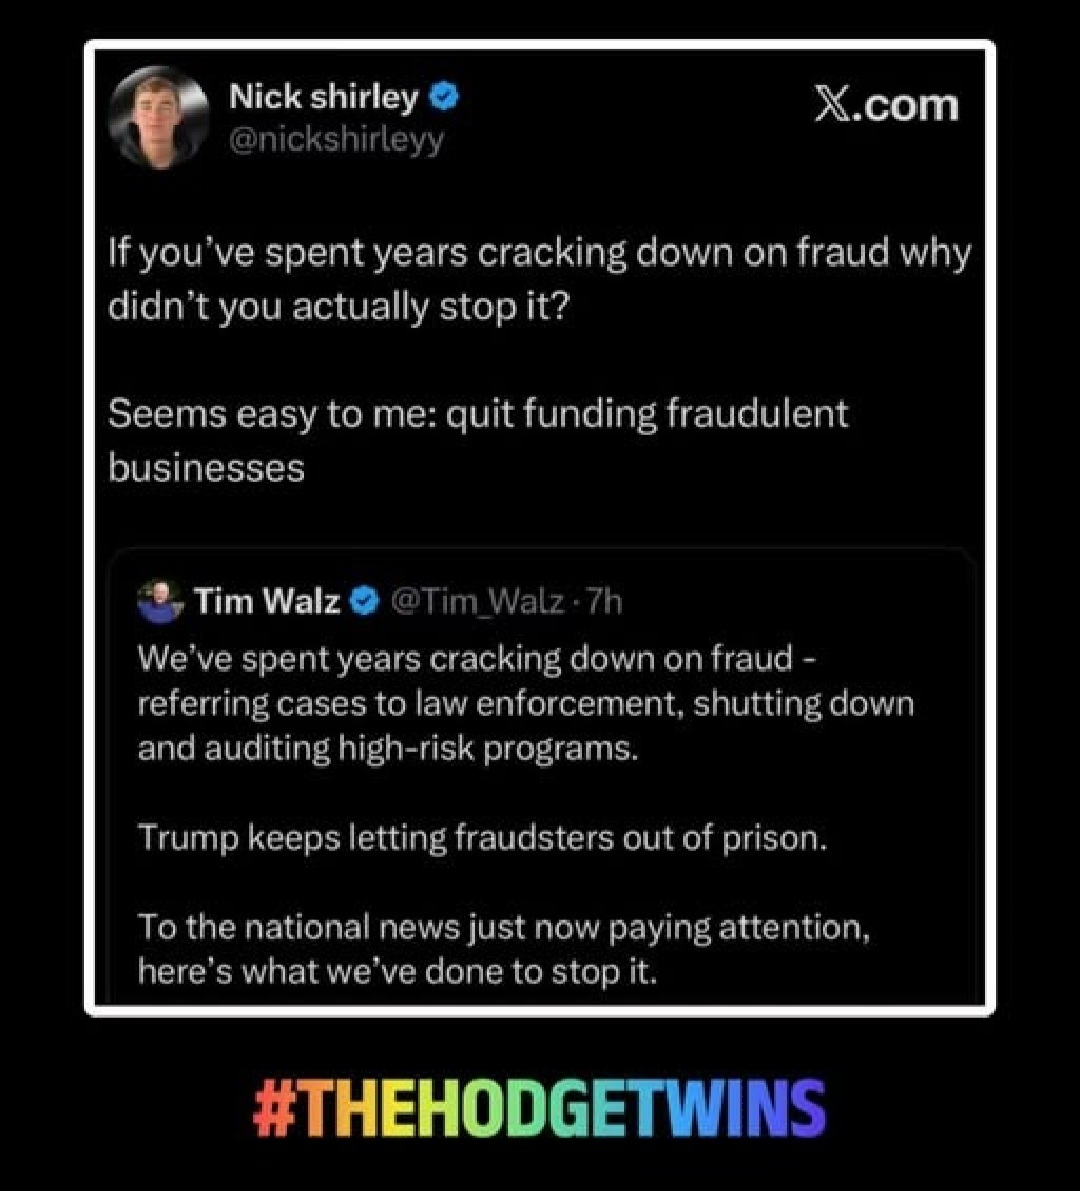1080x1191 pixels.
Task: Click the 7h timestamp
Action: pyautogui.click(x=605, y=602)
